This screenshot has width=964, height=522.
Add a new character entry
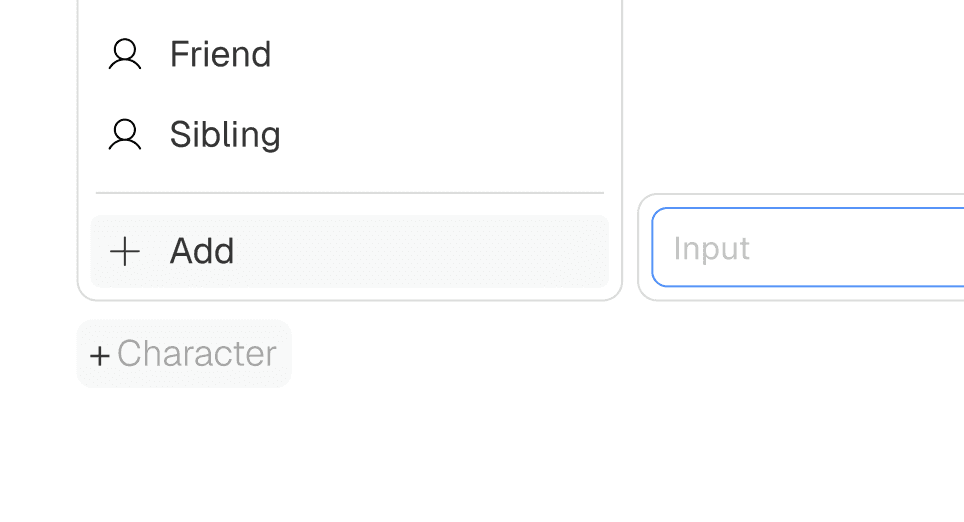point(184,354)
